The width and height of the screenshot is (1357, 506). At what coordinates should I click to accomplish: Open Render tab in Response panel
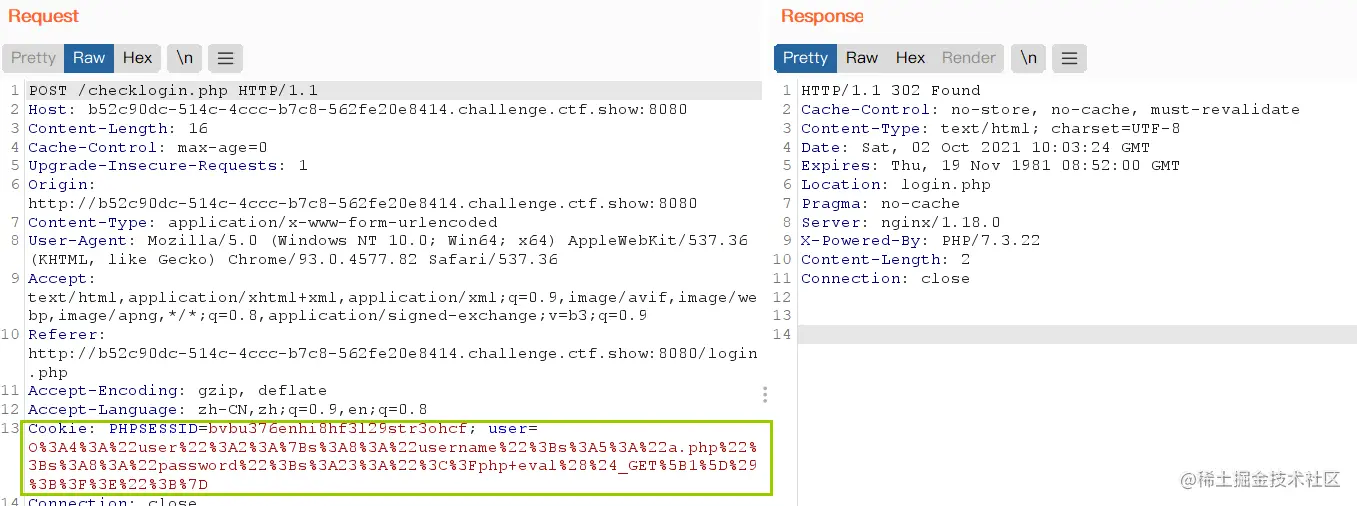(969, 58)
